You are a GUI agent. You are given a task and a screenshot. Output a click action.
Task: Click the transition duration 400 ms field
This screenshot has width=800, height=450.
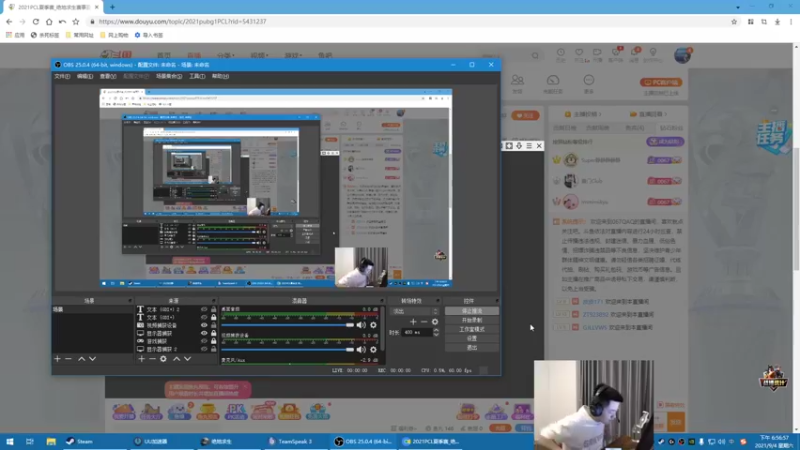coord(417,332)
